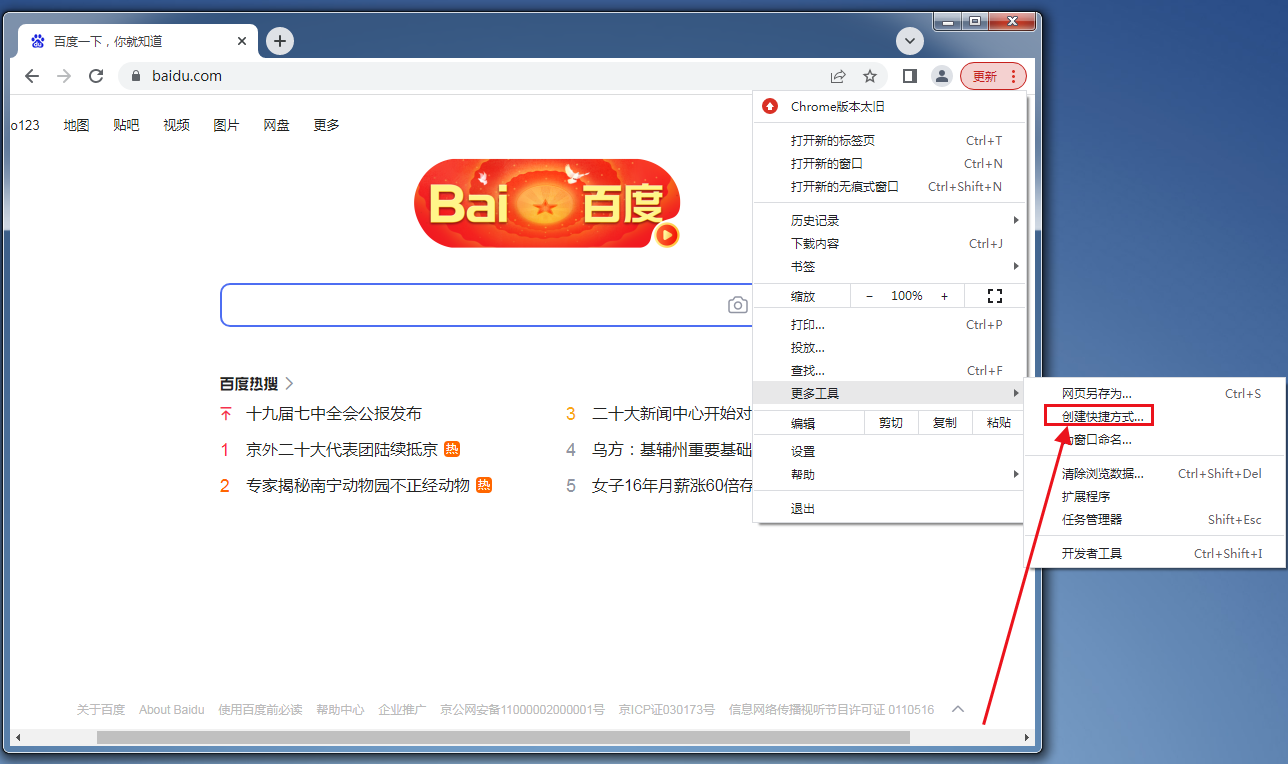Select 创建快捷方式... in submenu

coord(1155,417)
